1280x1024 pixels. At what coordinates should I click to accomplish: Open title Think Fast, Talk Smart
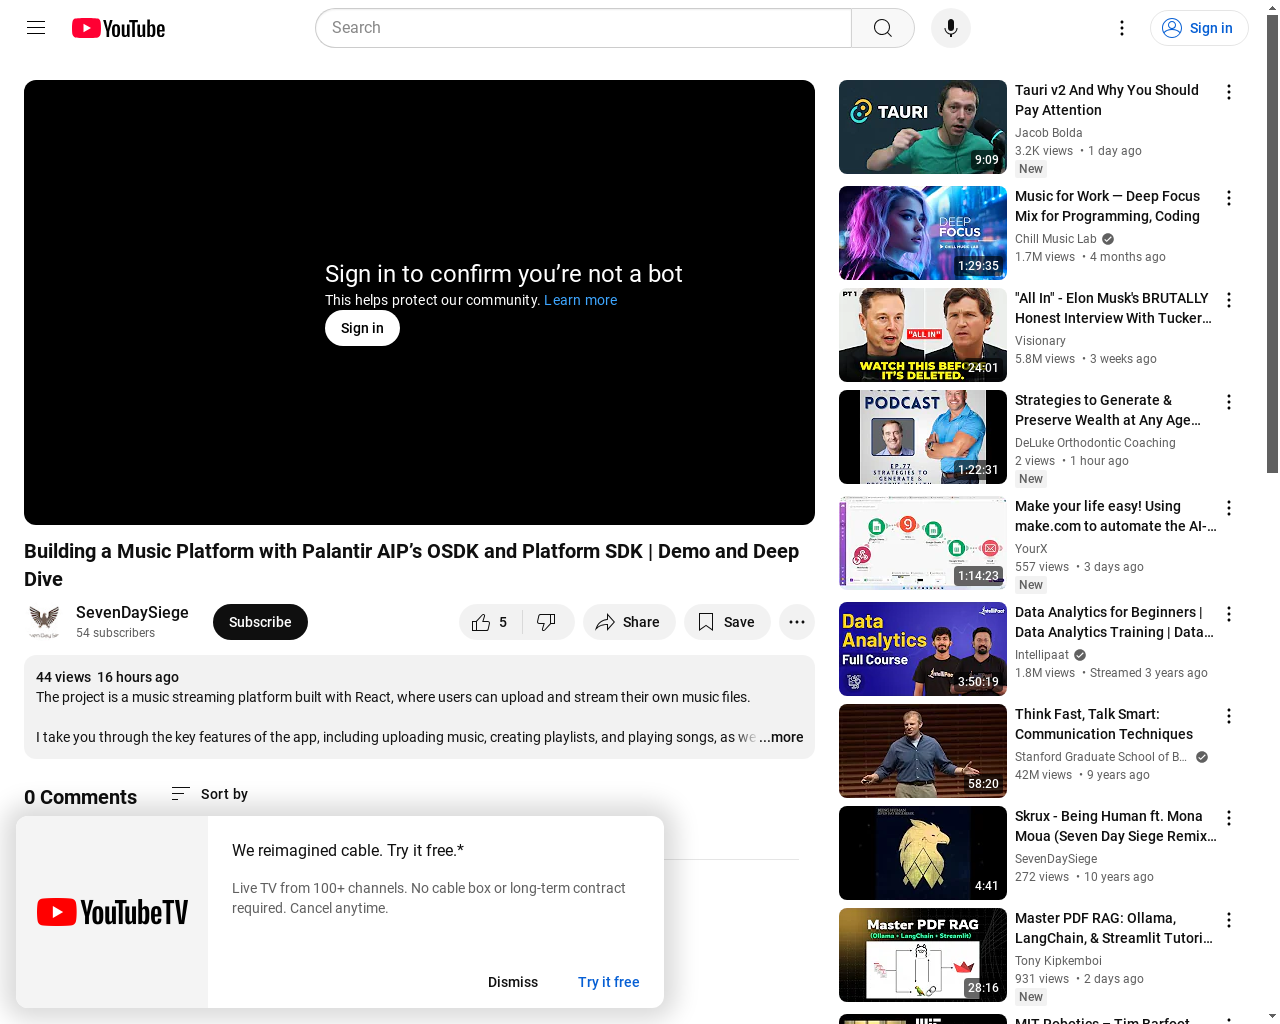[1104, 724]
